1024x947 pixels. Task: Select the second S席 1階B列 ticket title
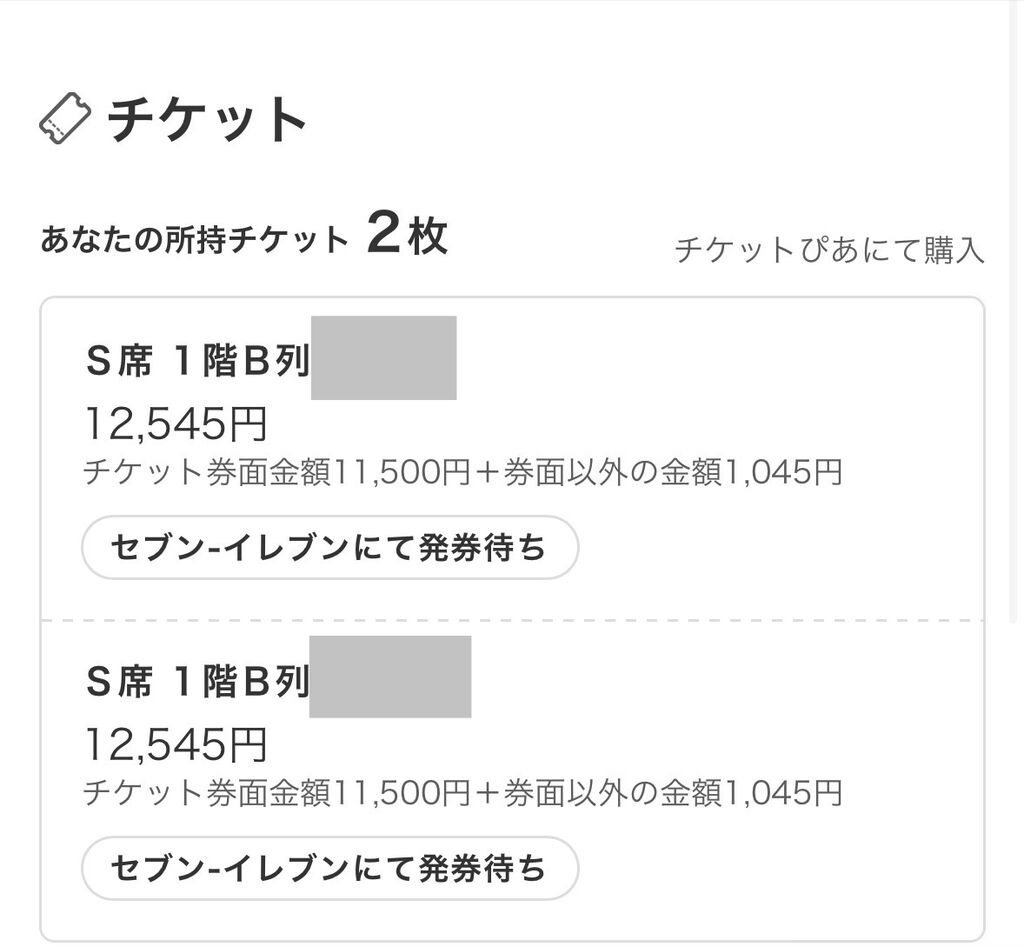(197, 681)
